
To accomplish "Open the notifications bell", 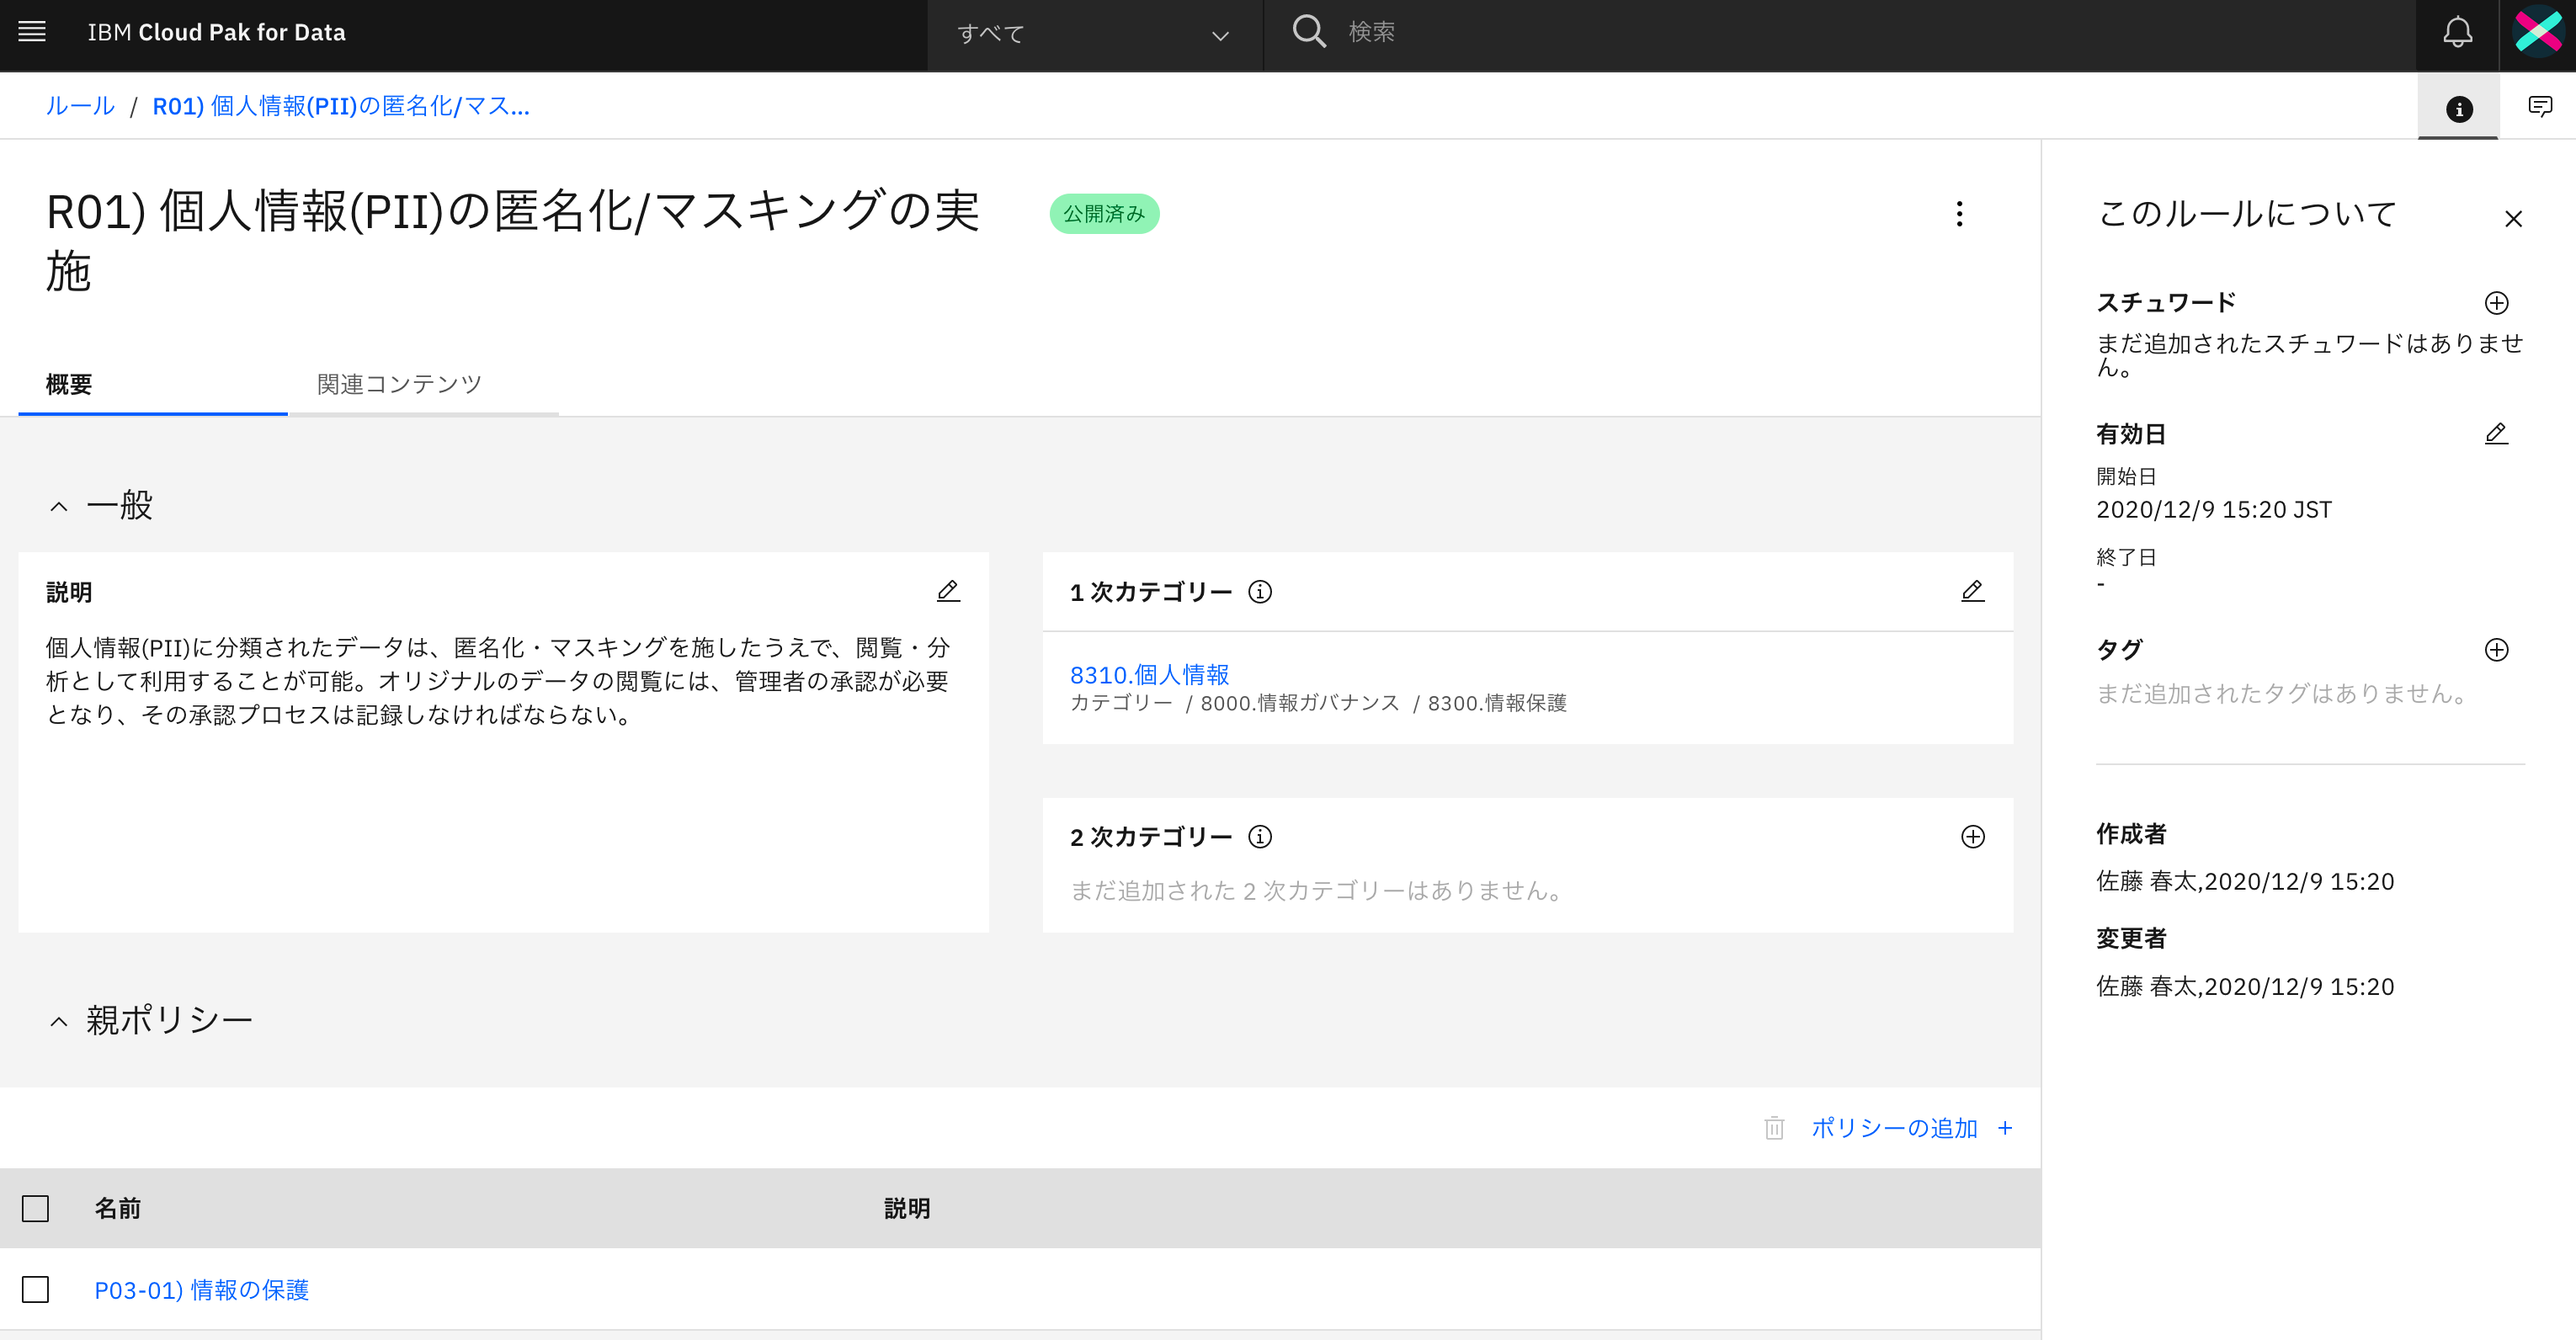I will (x=2457, y=32).
